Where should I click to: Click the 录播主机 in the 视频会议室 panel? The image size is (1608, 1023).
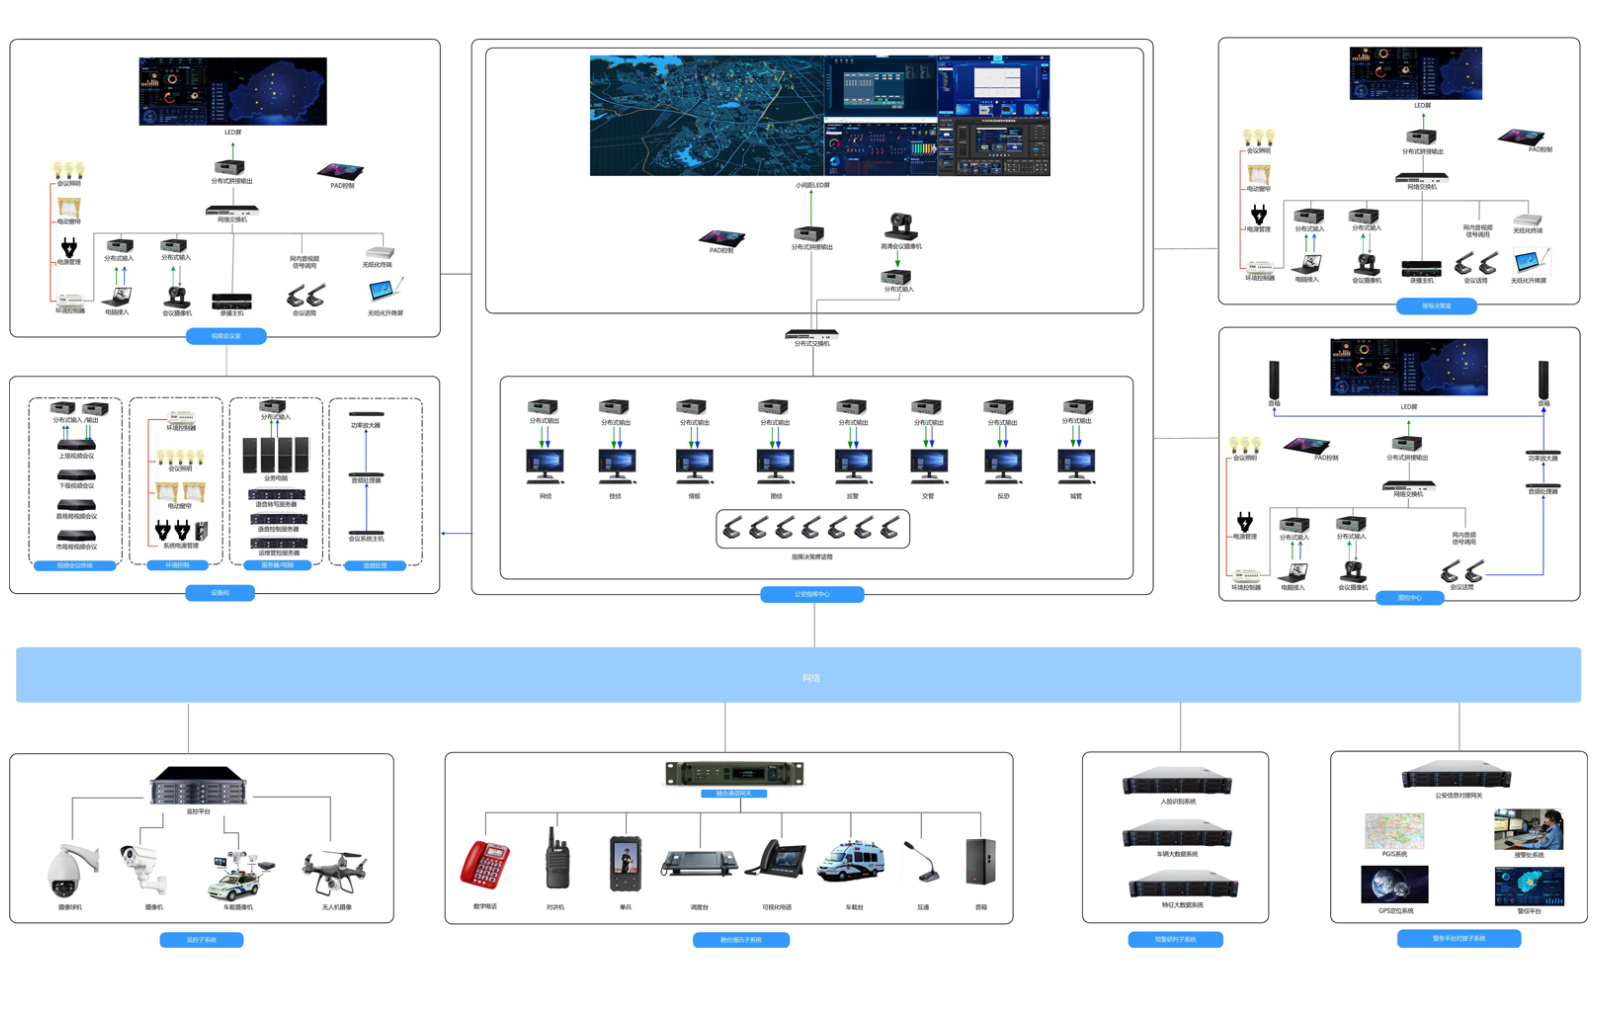tap(232, 301)
